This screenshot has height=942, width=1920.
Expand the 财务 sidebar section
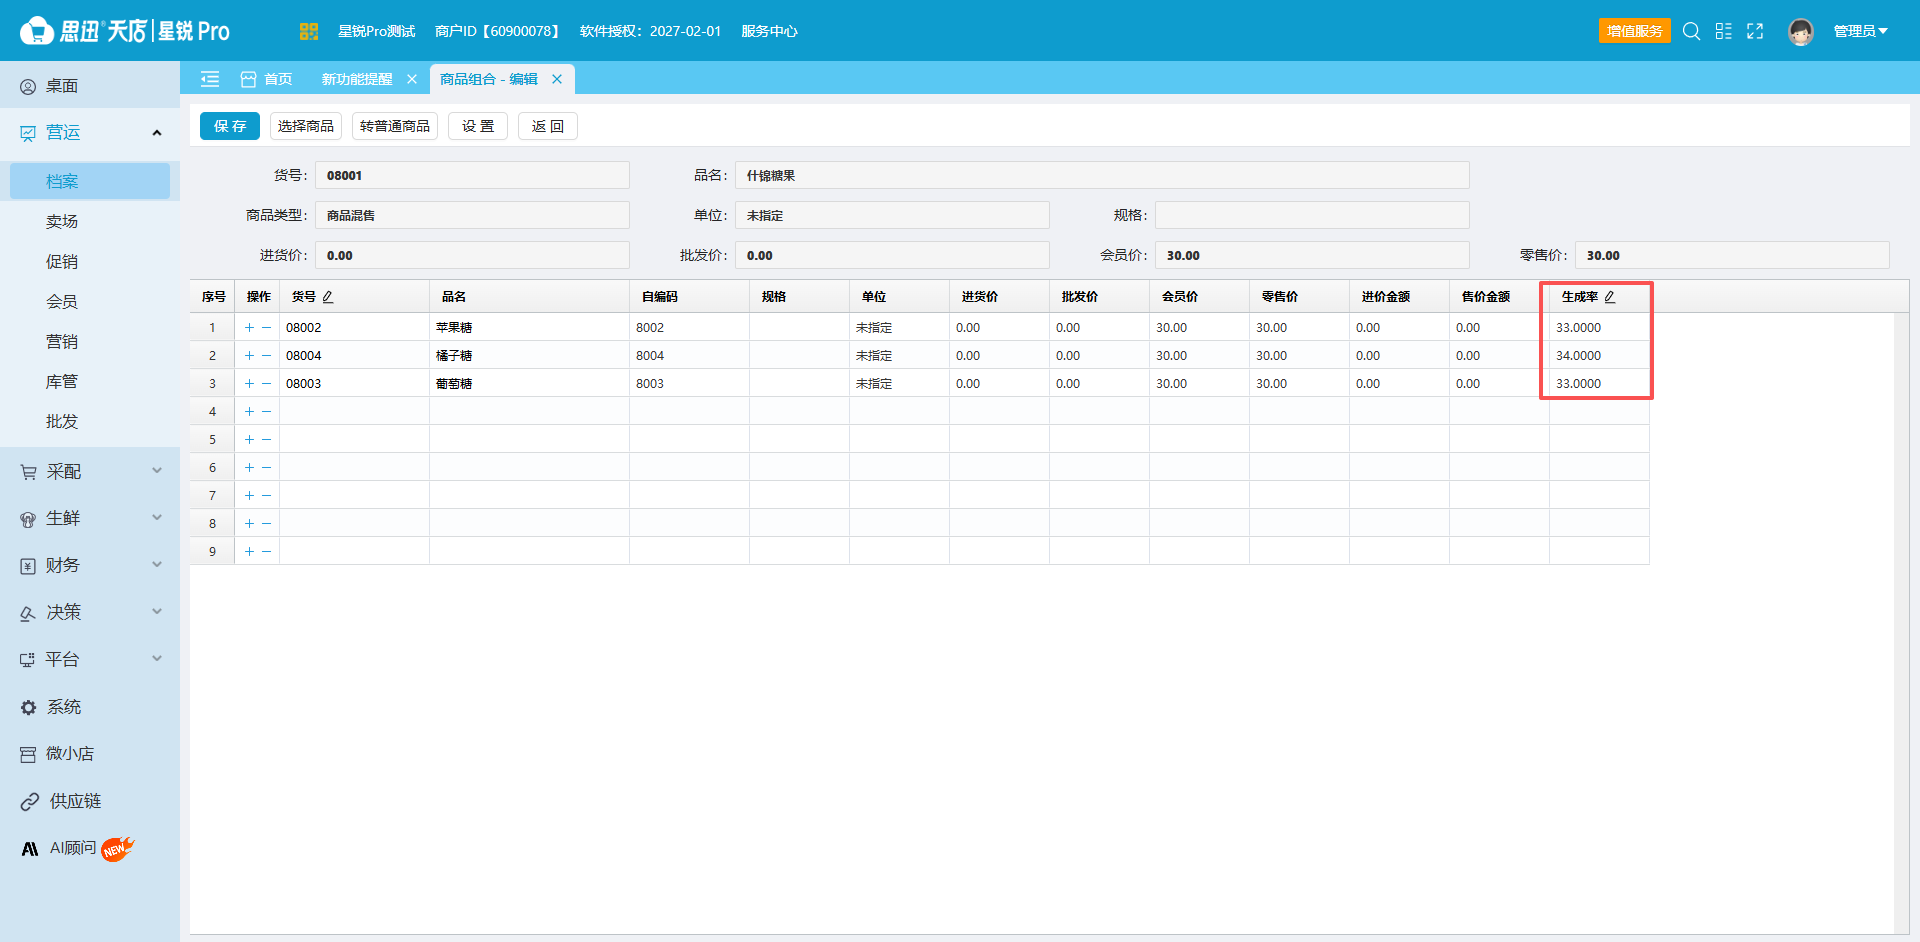tap(90, 565)
